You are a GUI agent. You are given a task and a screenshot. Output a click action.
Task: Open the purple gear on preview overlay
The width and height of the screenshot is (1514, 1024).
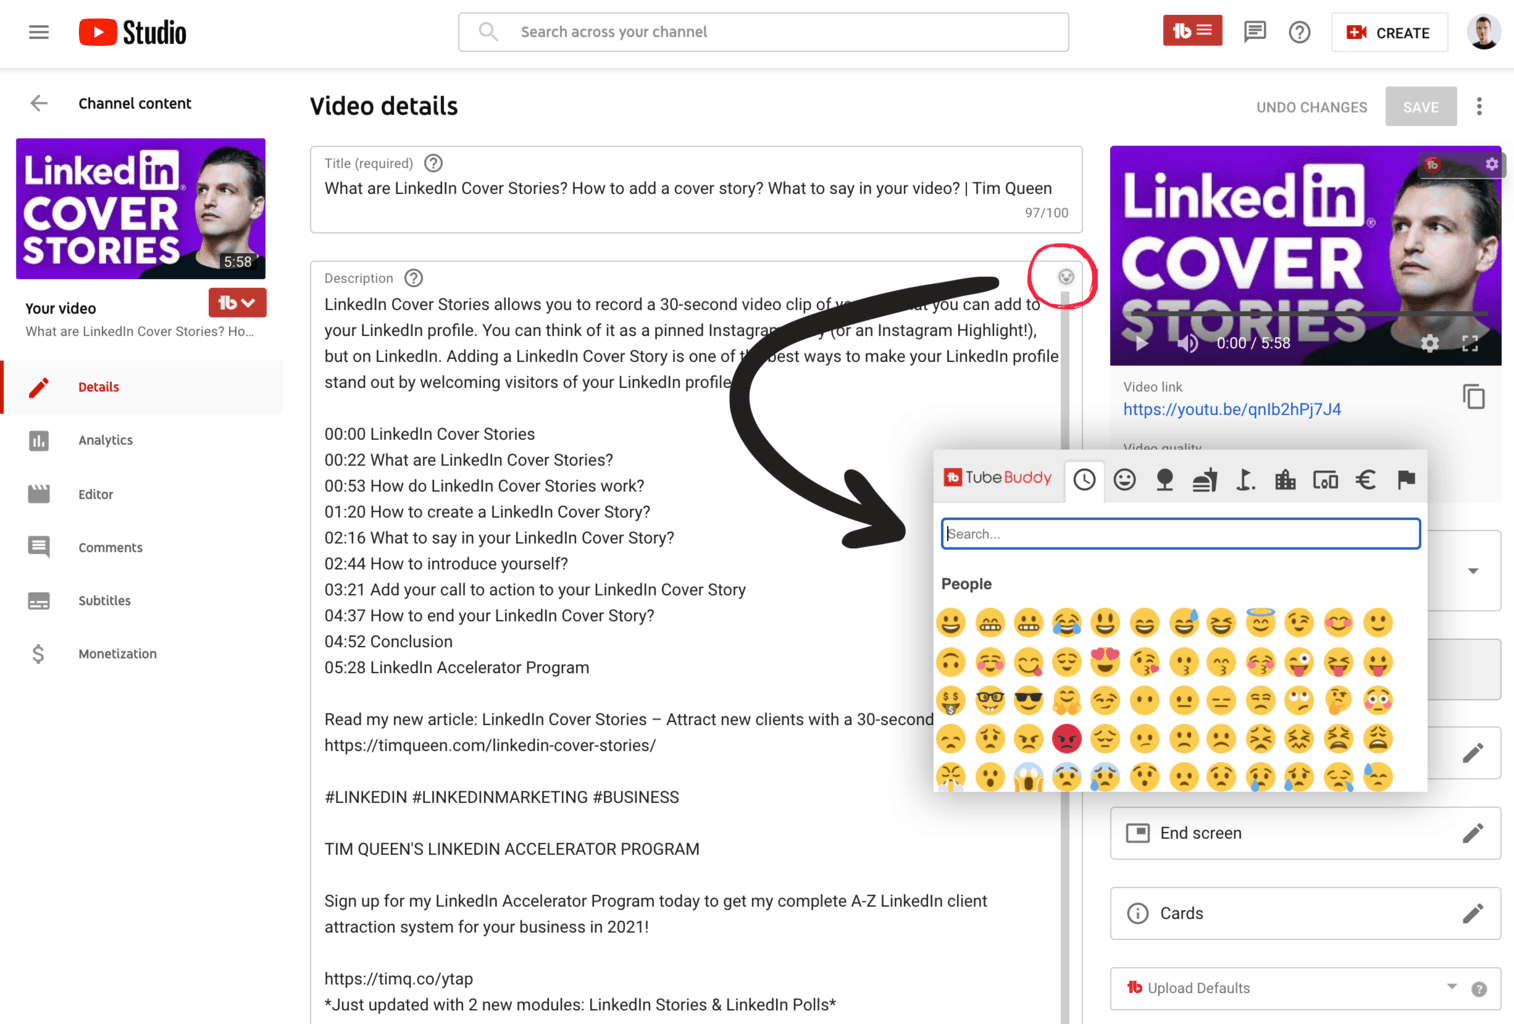(1491, 164)
